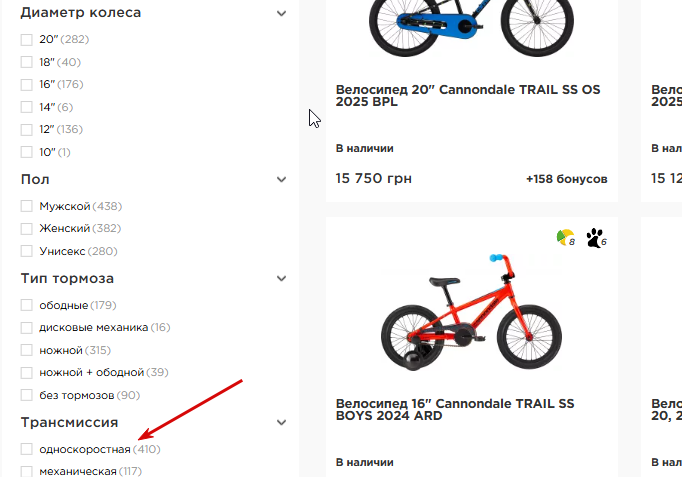Click the yellow-green pie badge icon
Screen dimensions: 682x477
pyautogui.click(x=565, y=238)
